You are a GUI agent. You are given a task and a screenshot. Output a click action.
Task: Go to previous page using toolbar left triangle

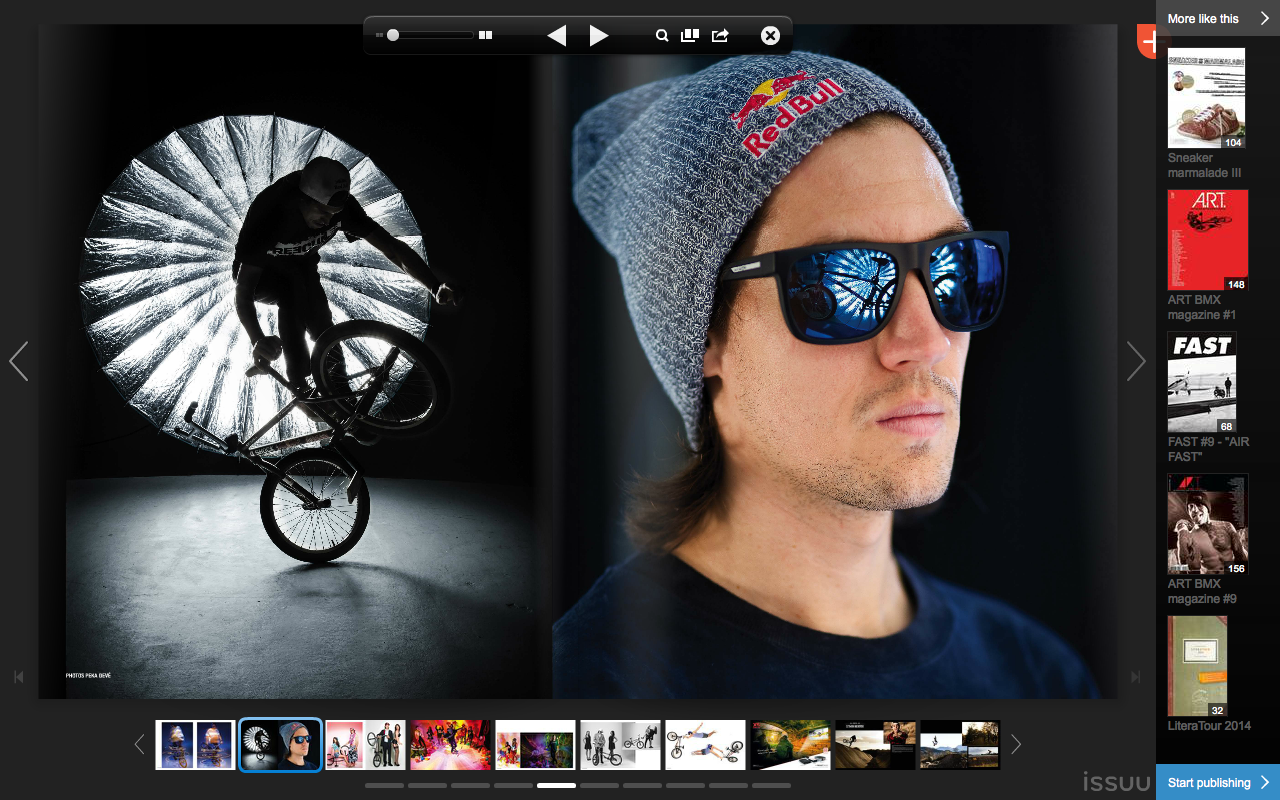[x=557, y=36]
